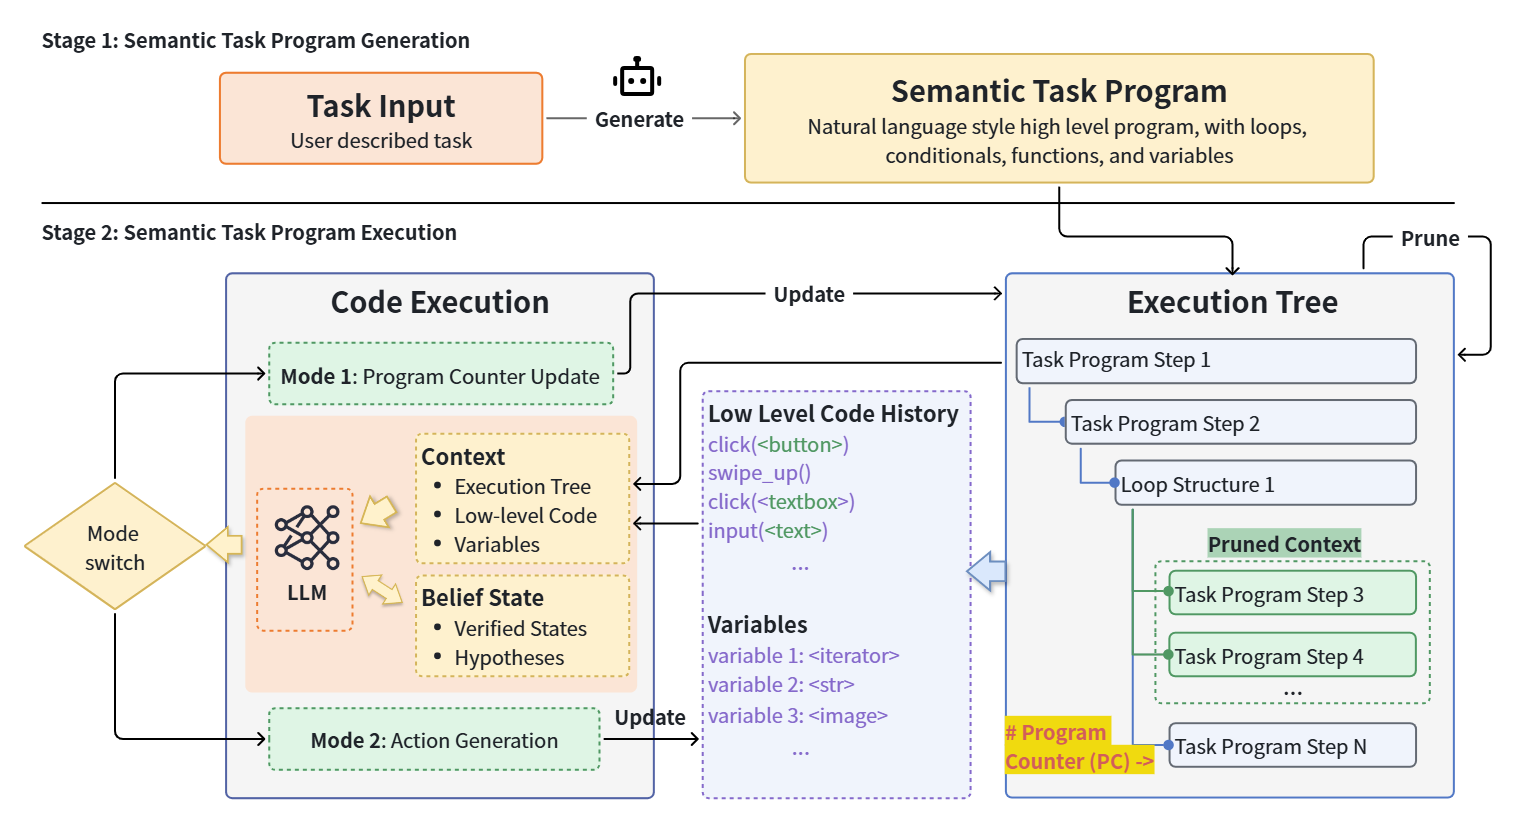Click the Mode switch diamond
This screenshot has height=823, width=1518.
click(115, 546)
